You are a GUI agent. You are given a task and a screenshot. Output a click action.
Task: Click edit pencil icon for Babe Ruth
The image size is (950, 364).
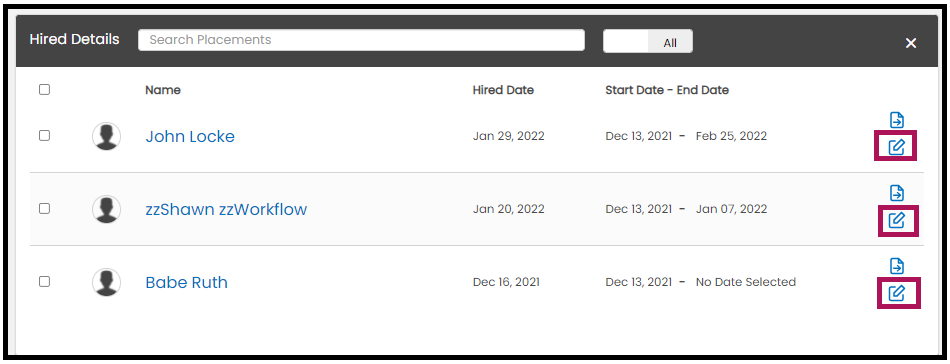click(x=896, y=293)
